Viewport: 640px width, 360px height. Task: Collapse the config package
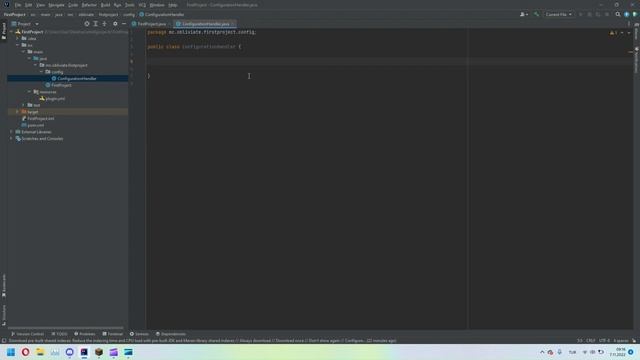41,72
